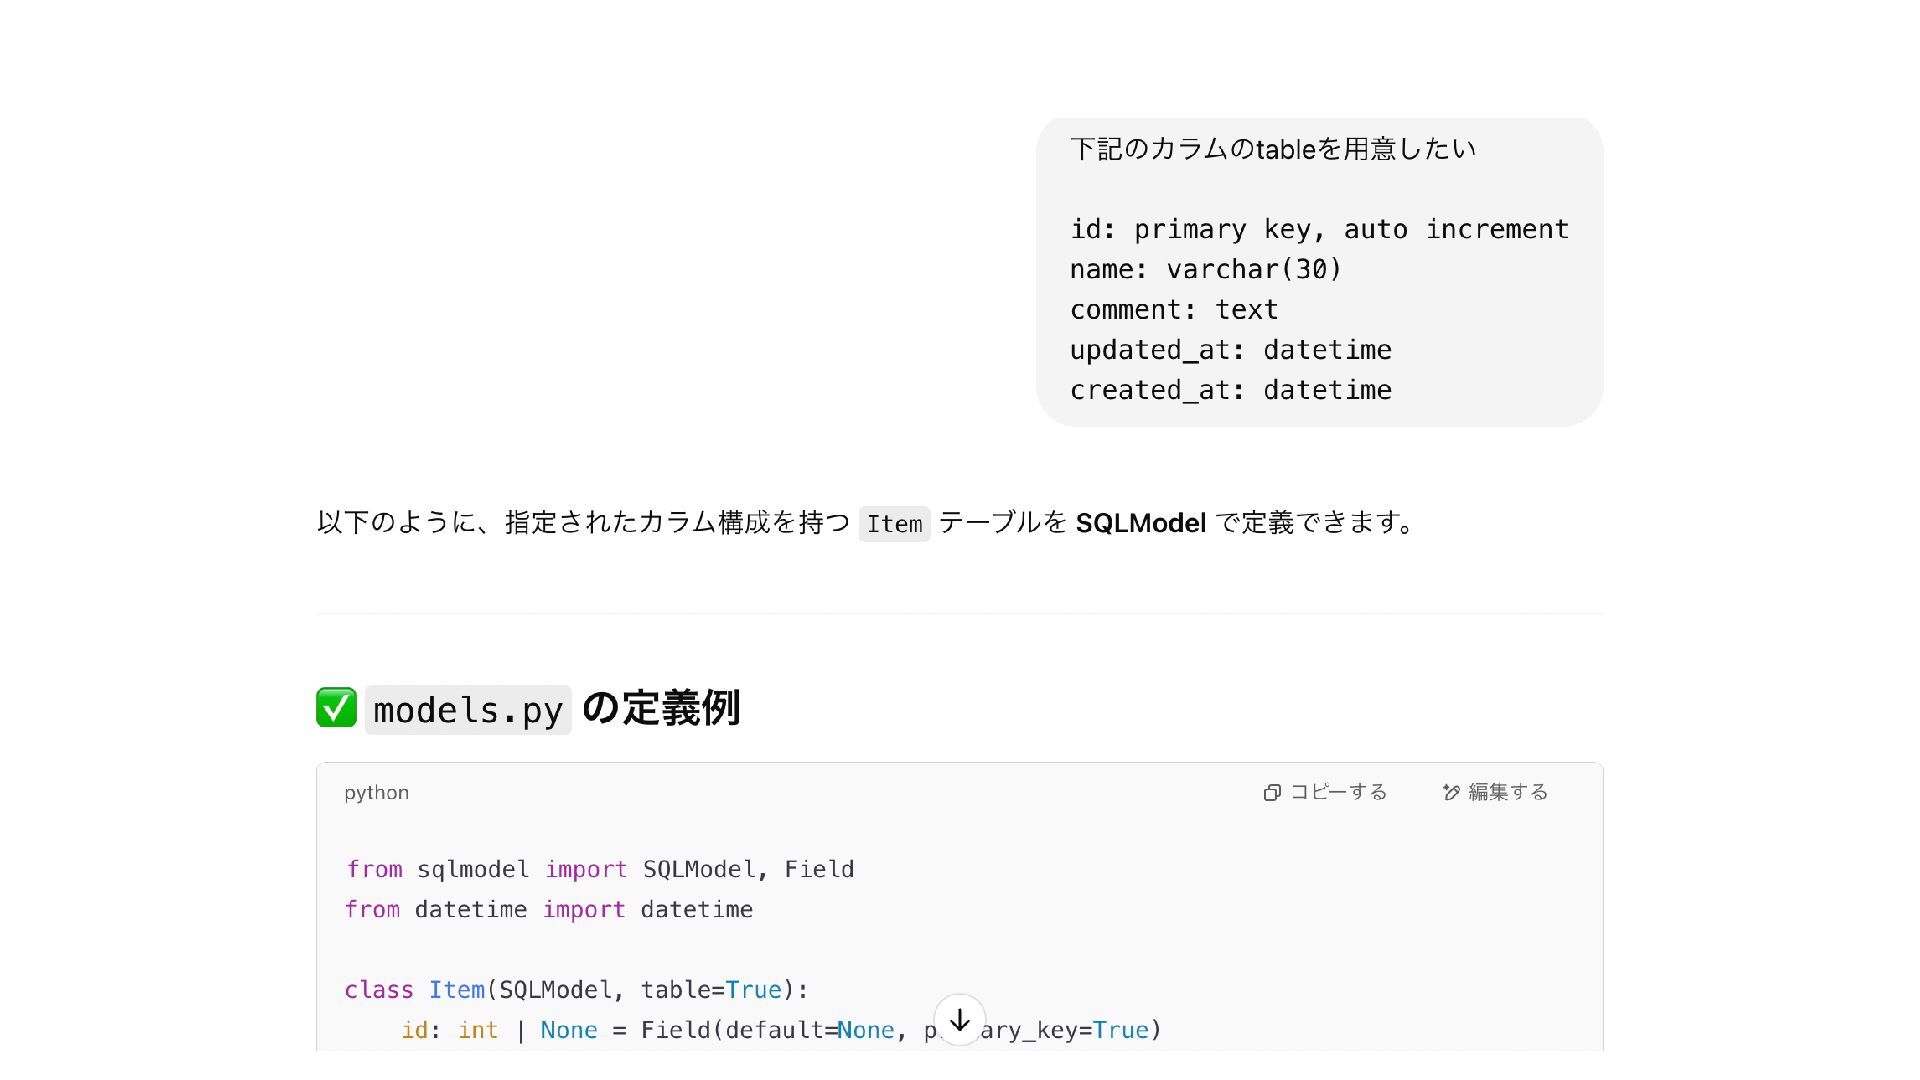Click the 'from datetime import datetime' code line
Viewport: 1920px width, 1080px height.
(548, 909)
